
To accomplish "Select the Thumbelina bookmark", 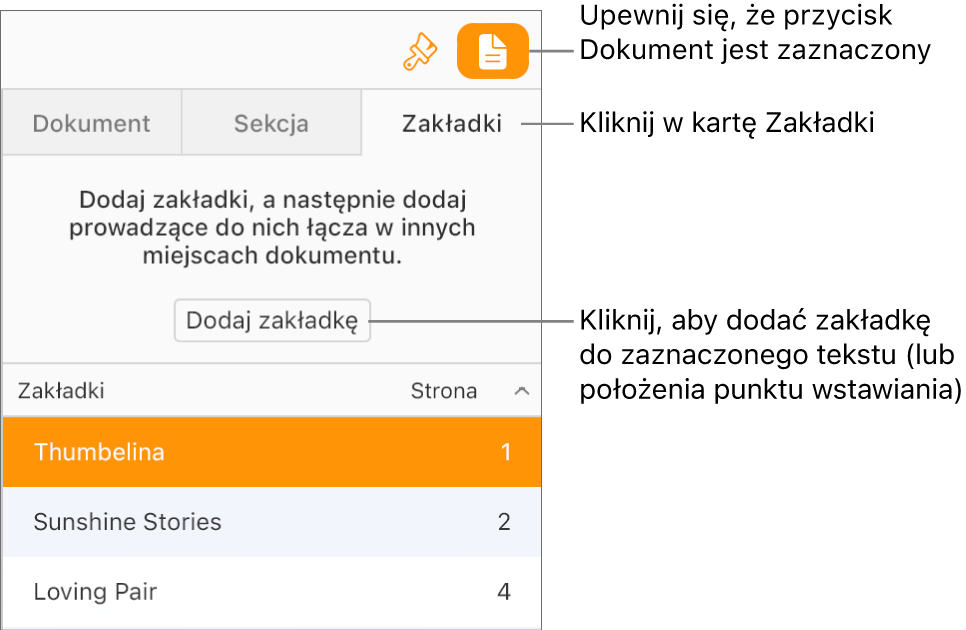I will pyautogui.click(x=99, y=452).
